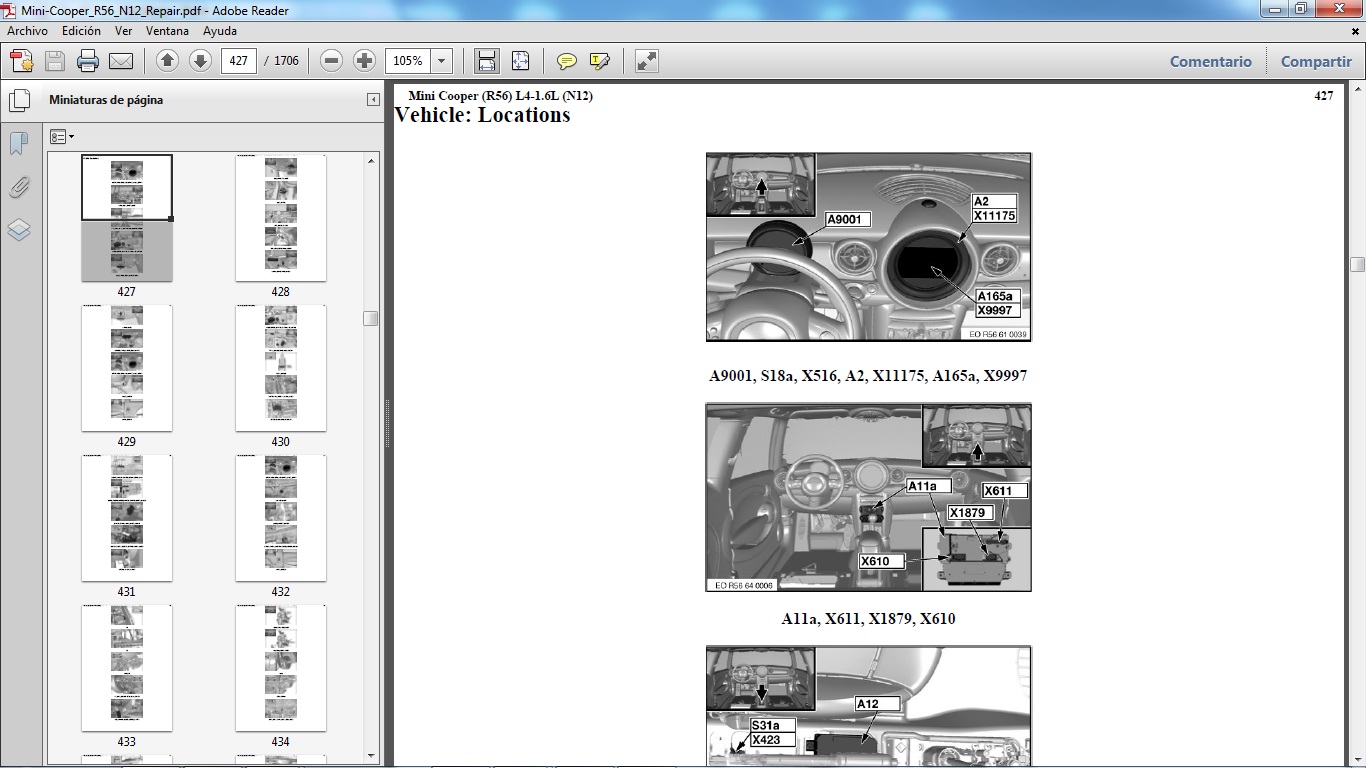Select the highlight text tool

click(x=600, y=61)
